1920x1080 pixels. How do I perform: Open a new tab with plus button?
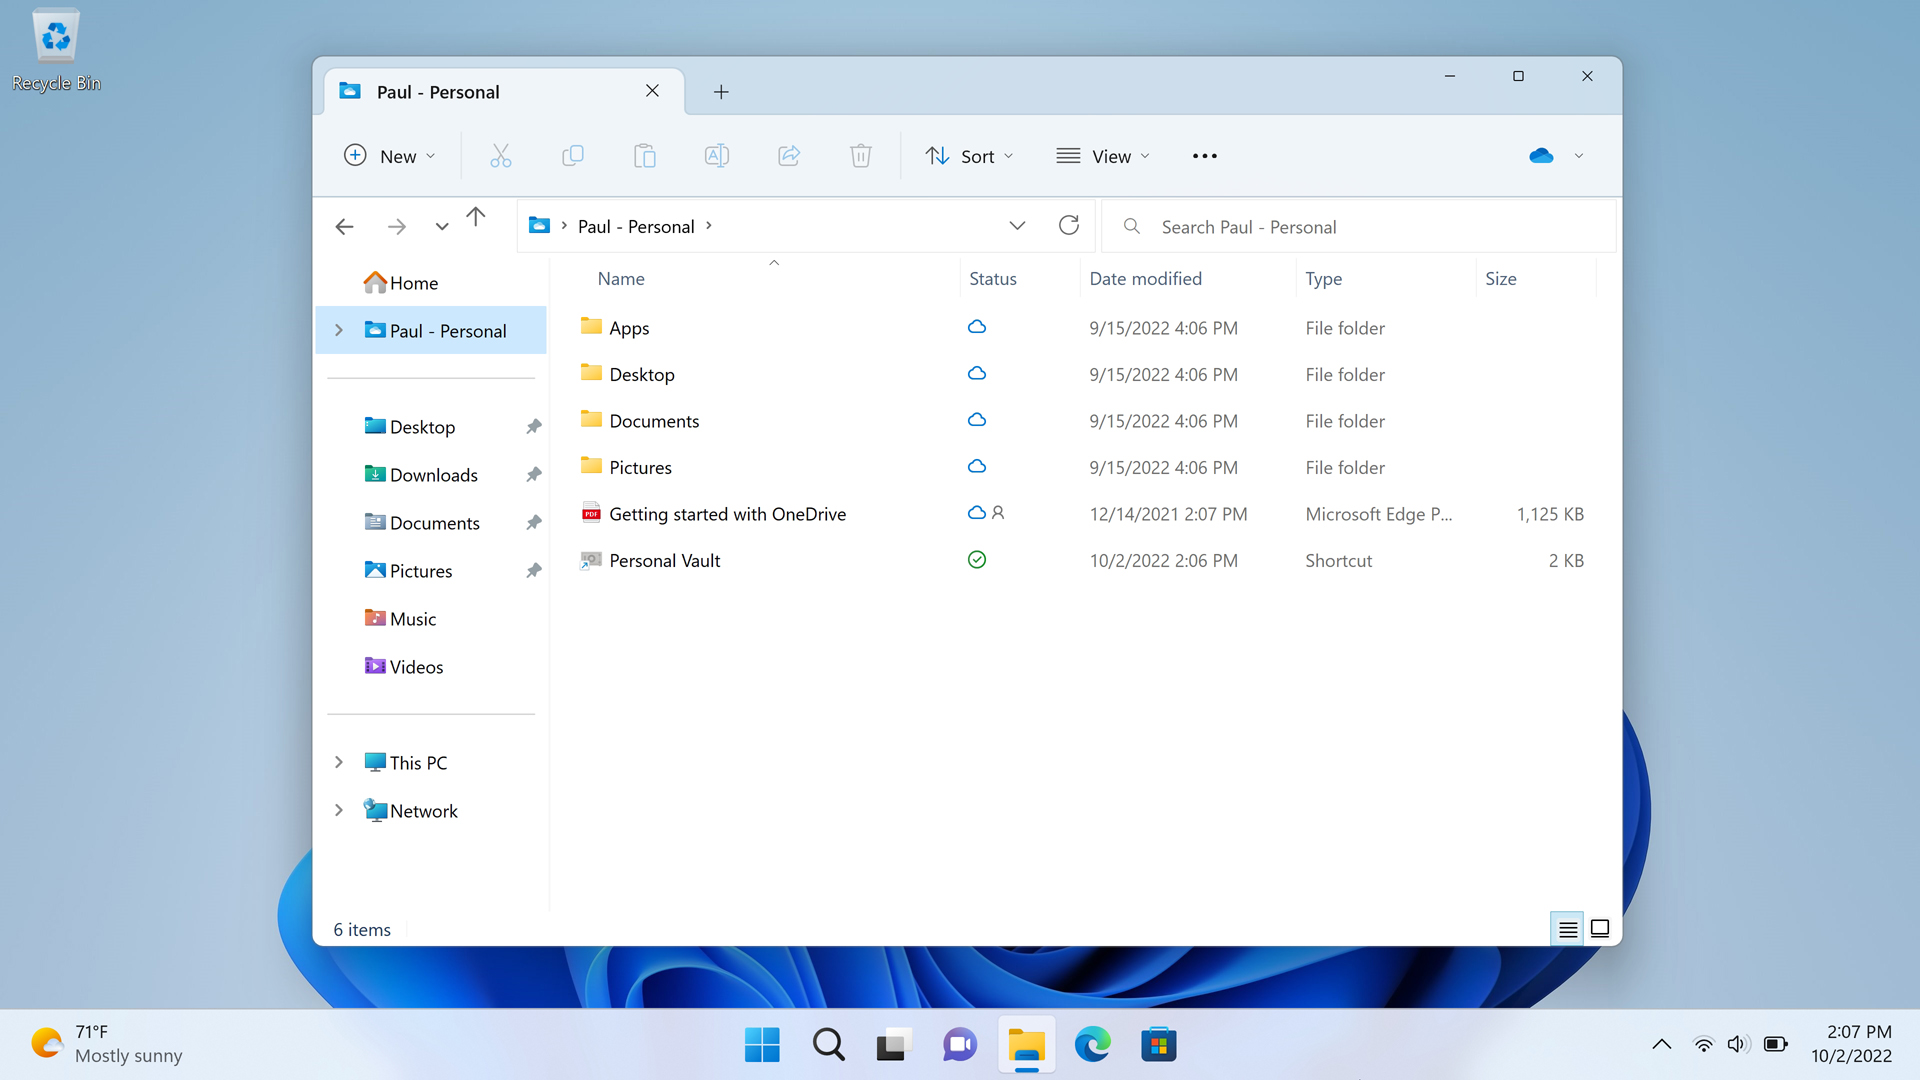[x=720, y=92]
